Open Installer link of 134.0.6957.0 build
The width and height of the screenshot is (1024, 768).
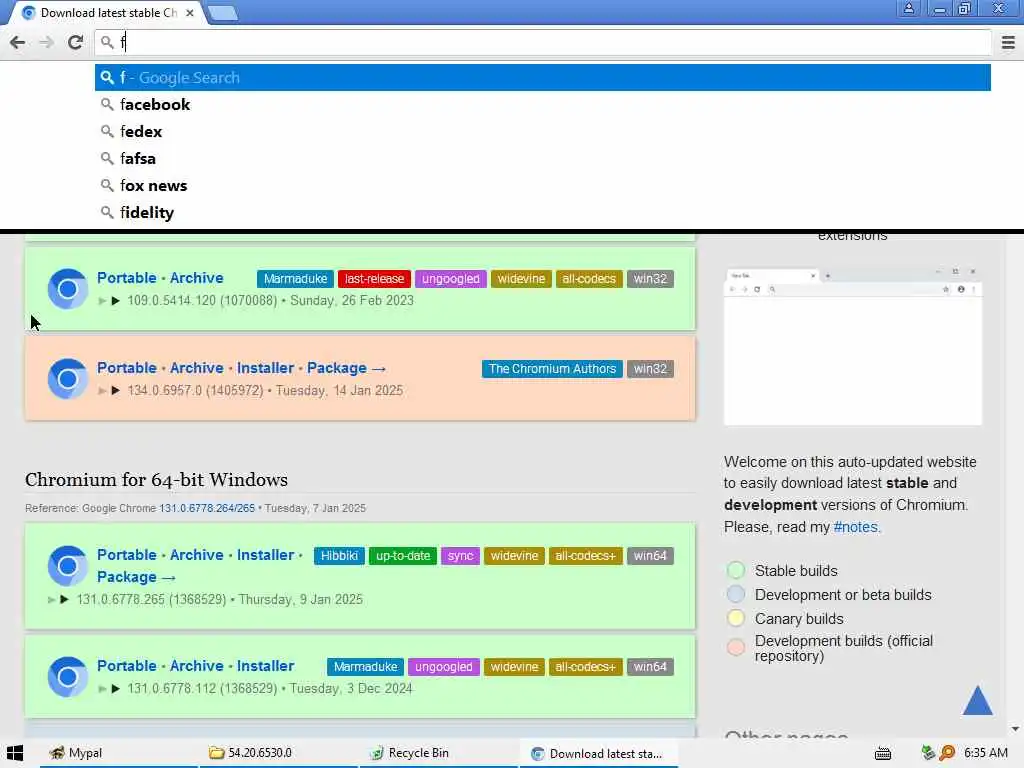click(265, 368)
